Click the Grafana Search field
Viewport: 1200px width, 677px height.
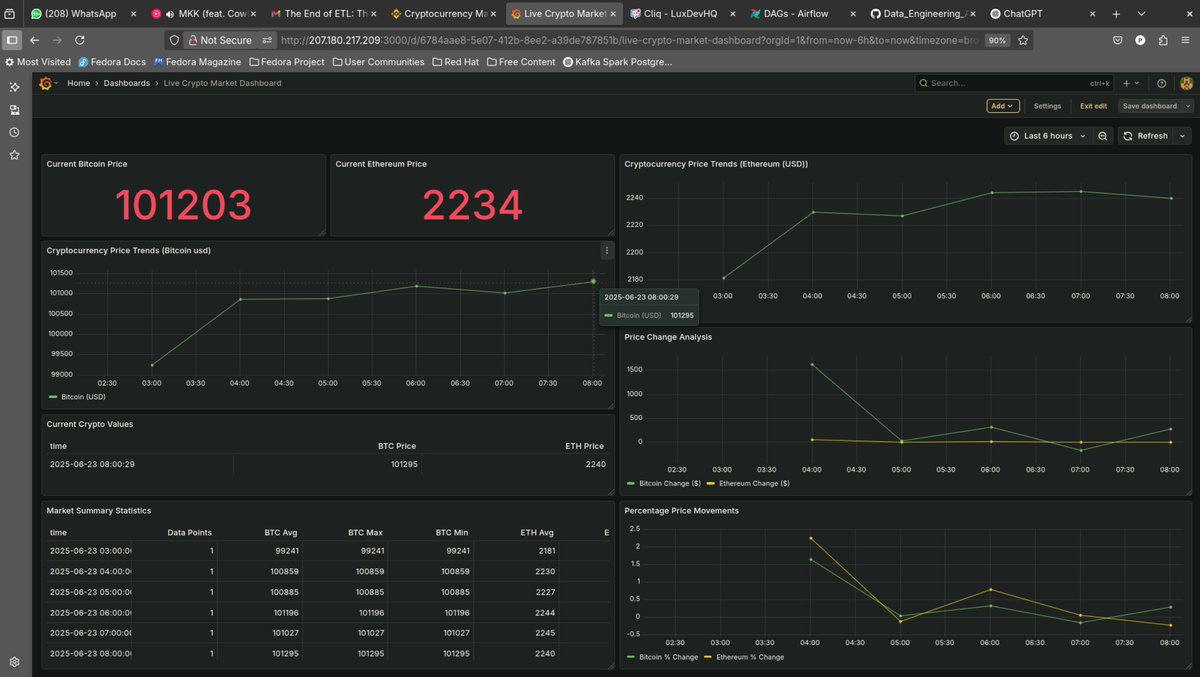(1014, 84)
